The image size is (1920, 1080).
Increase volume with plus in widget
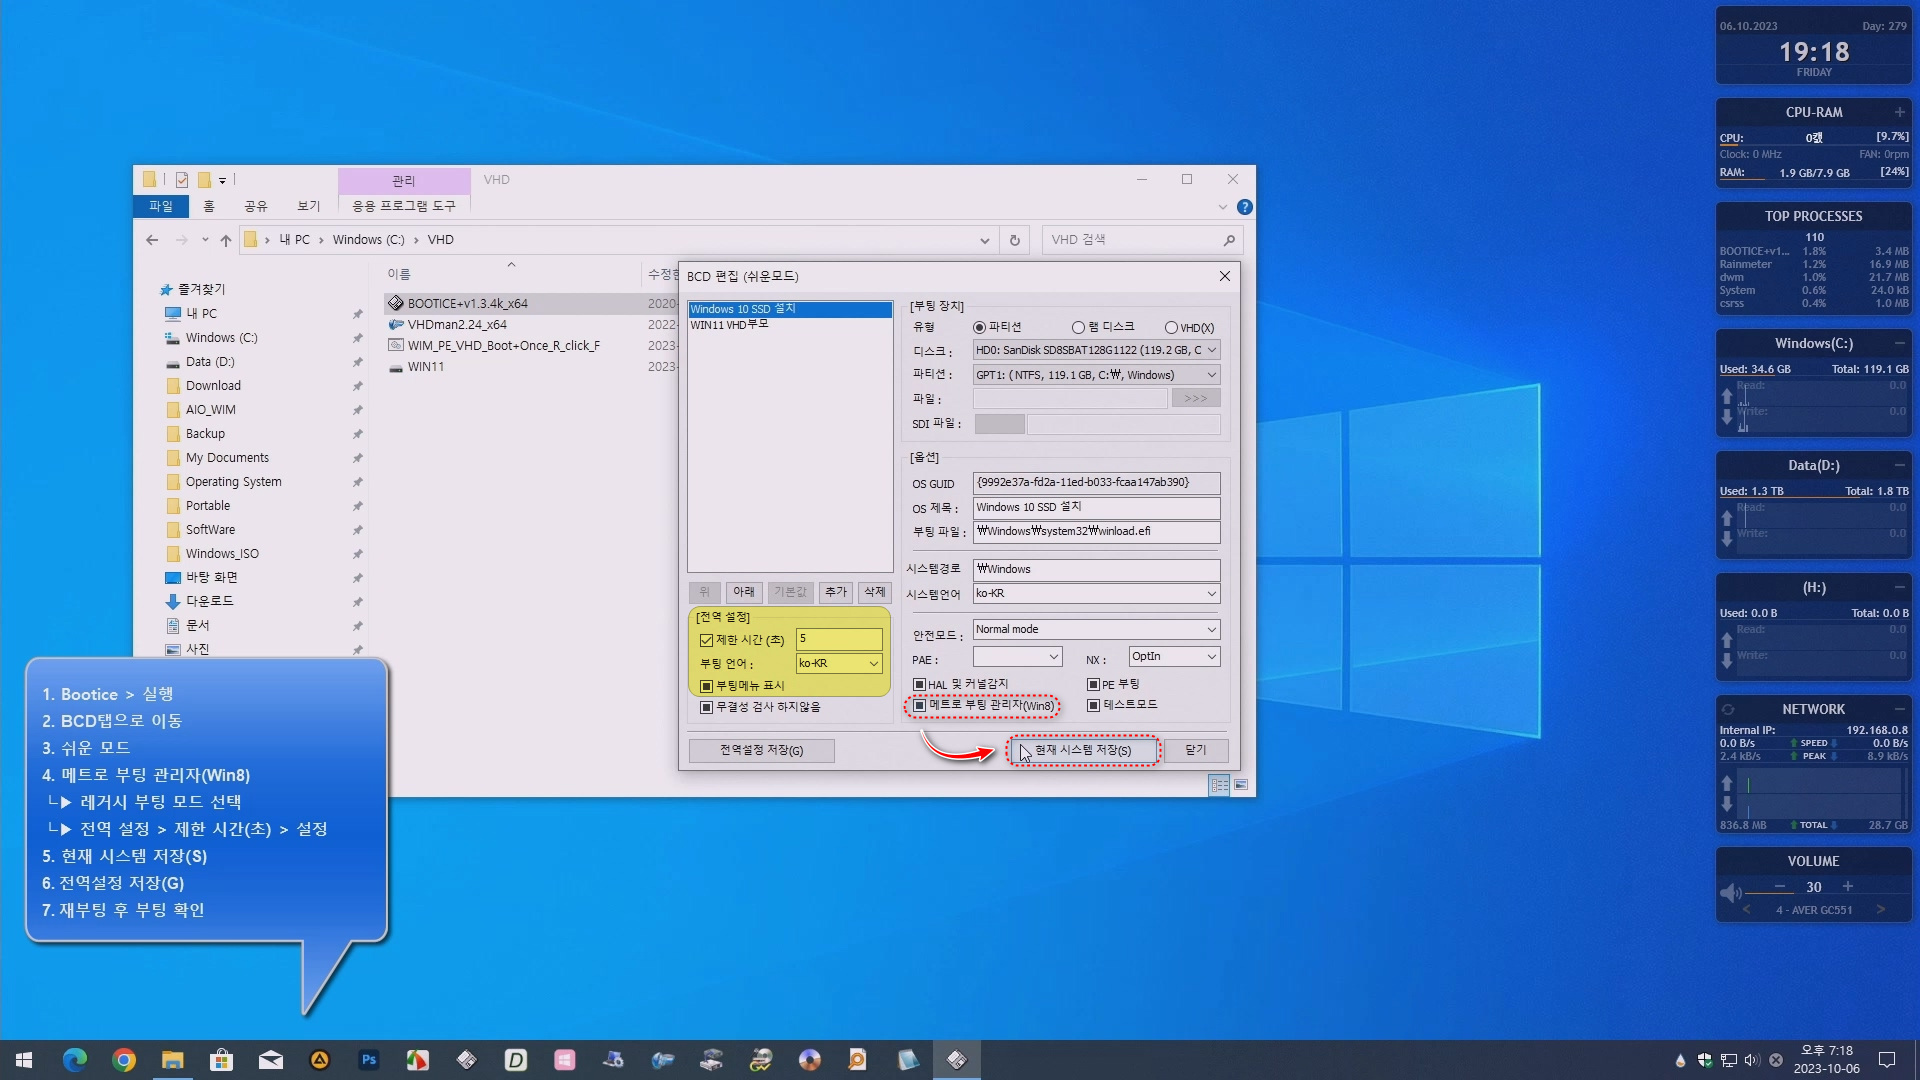pyautogui.click(x=1848, y=887)
